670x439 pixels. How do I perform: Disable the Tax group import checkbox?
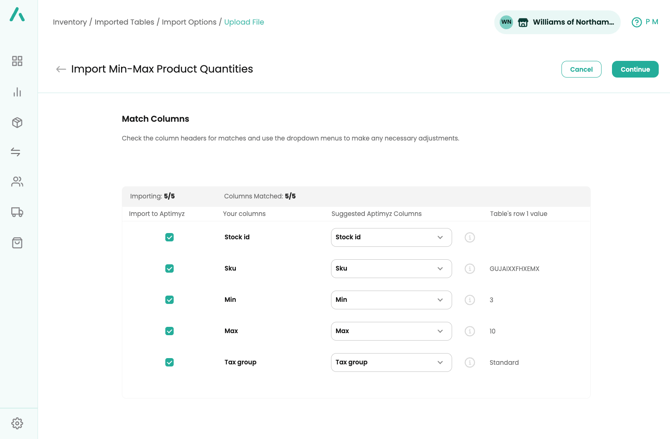point(169,362)
